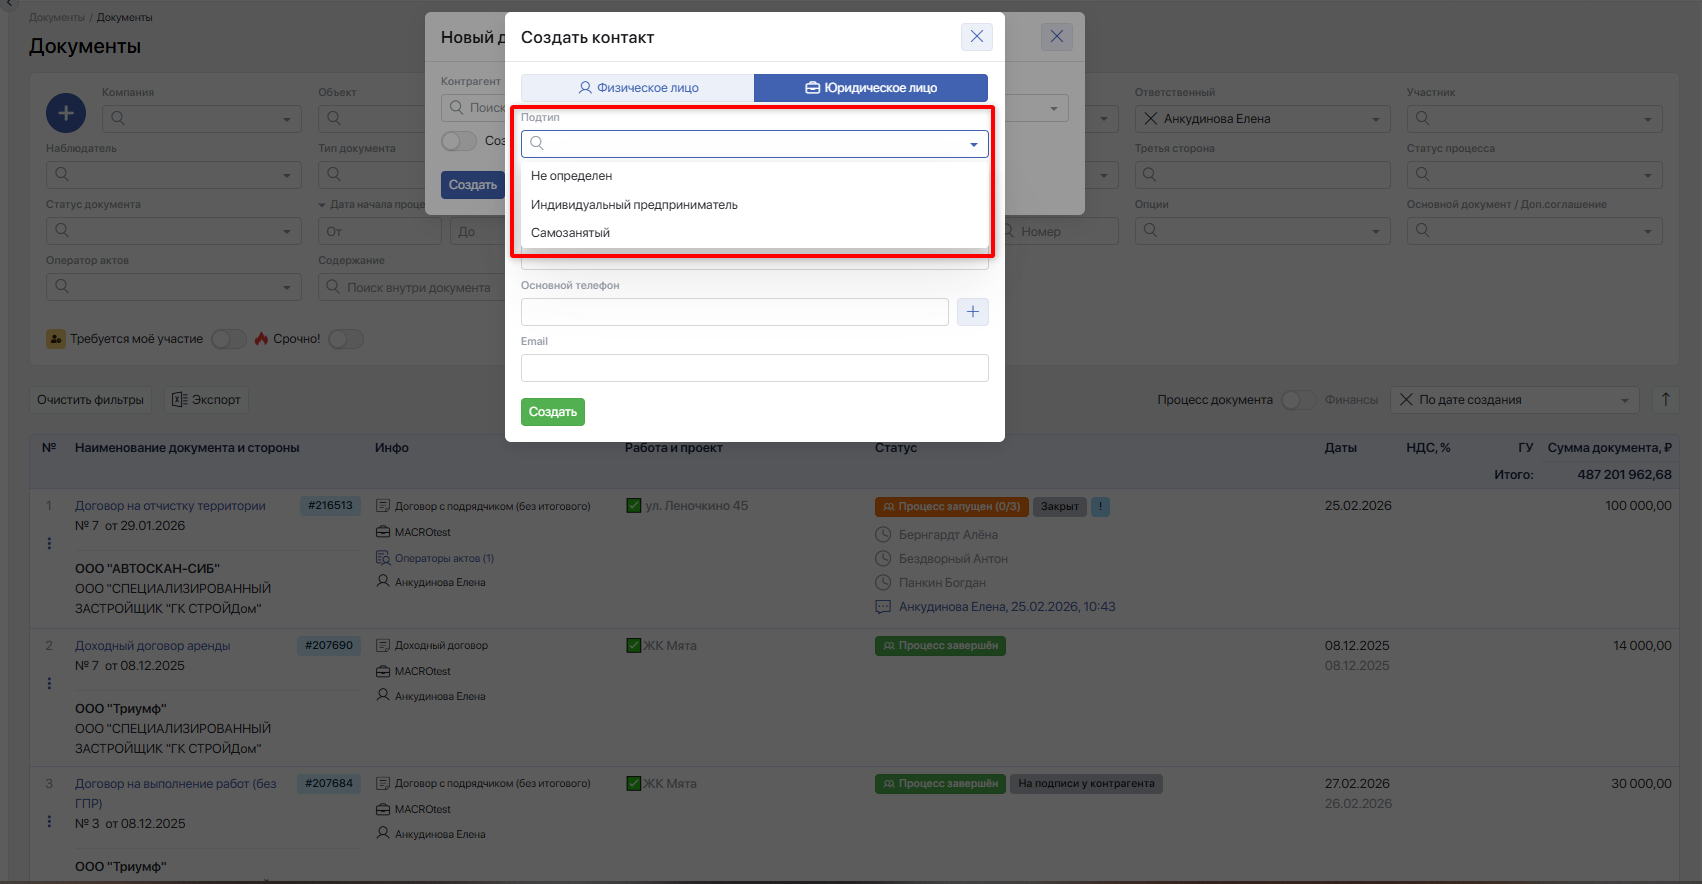
Task: Enable the Срочно! toggle
Action: [345, 339]
